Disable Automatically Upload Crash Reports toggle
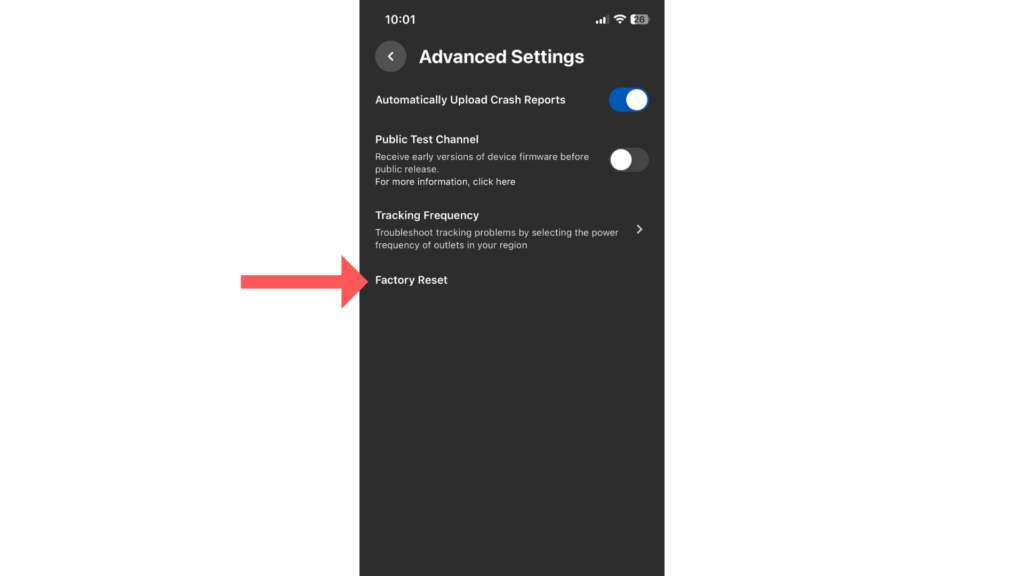Image resolution: width=1024 pixels, height=576 pixels. pos(628,100)
